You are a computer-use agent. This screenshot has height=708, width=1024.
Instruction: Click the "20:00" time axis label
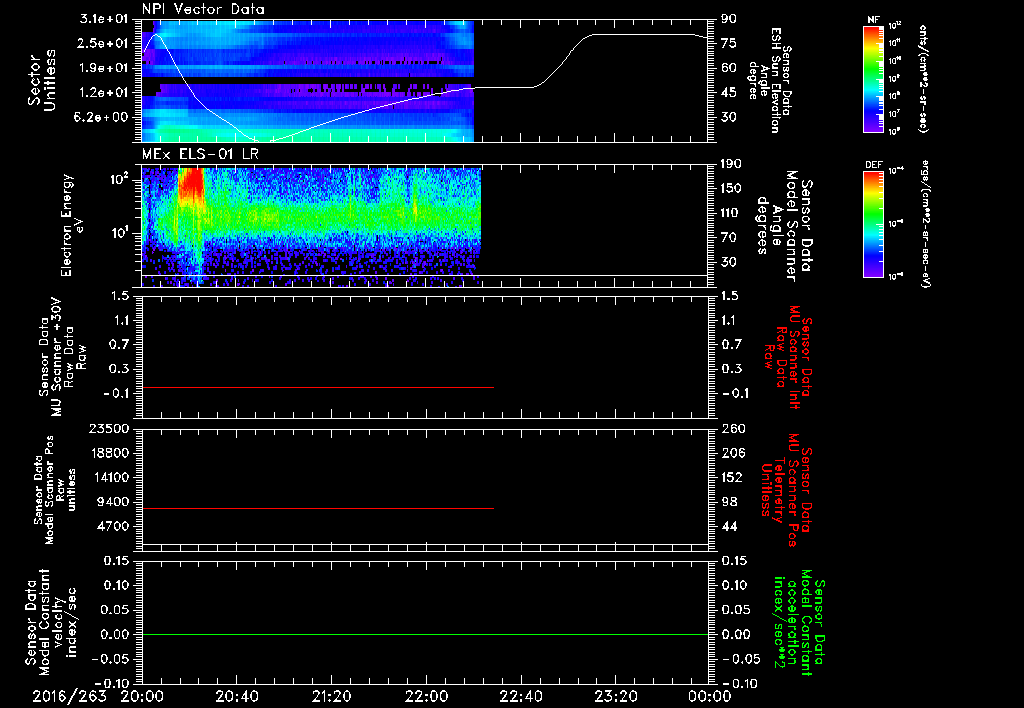pyautogui.click(x=142, y=696)
